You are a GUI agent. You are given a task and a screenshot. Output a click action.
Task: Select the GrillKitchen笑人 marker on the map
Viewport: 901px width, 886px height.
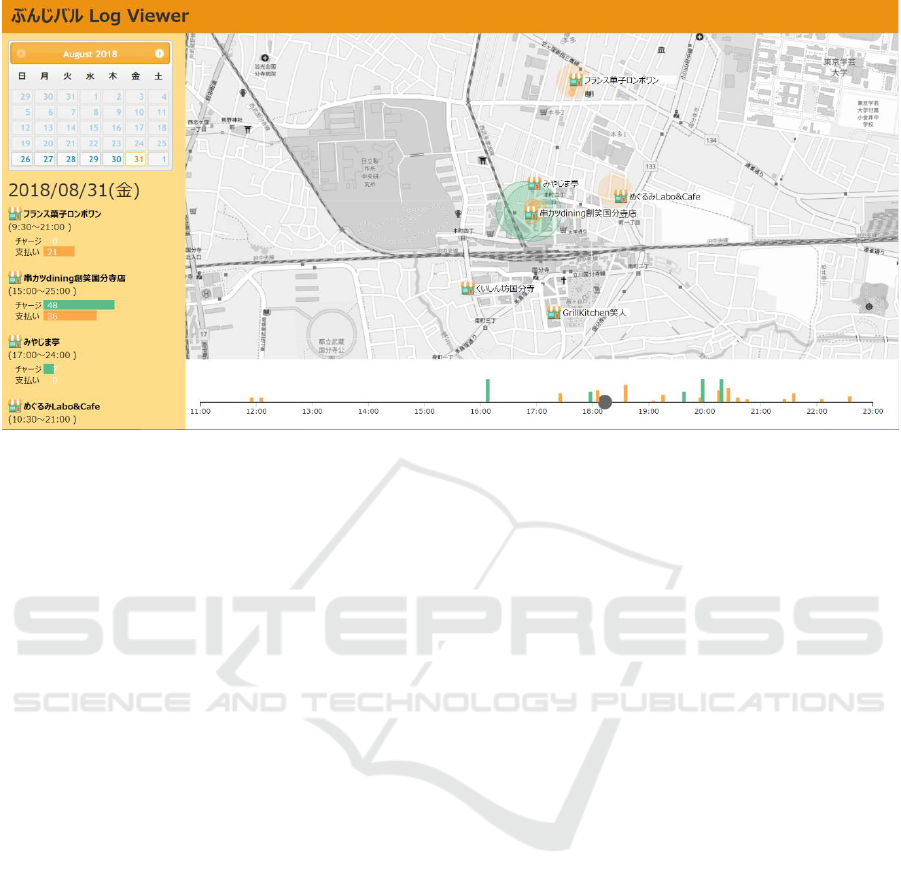[x=553, y=313]
